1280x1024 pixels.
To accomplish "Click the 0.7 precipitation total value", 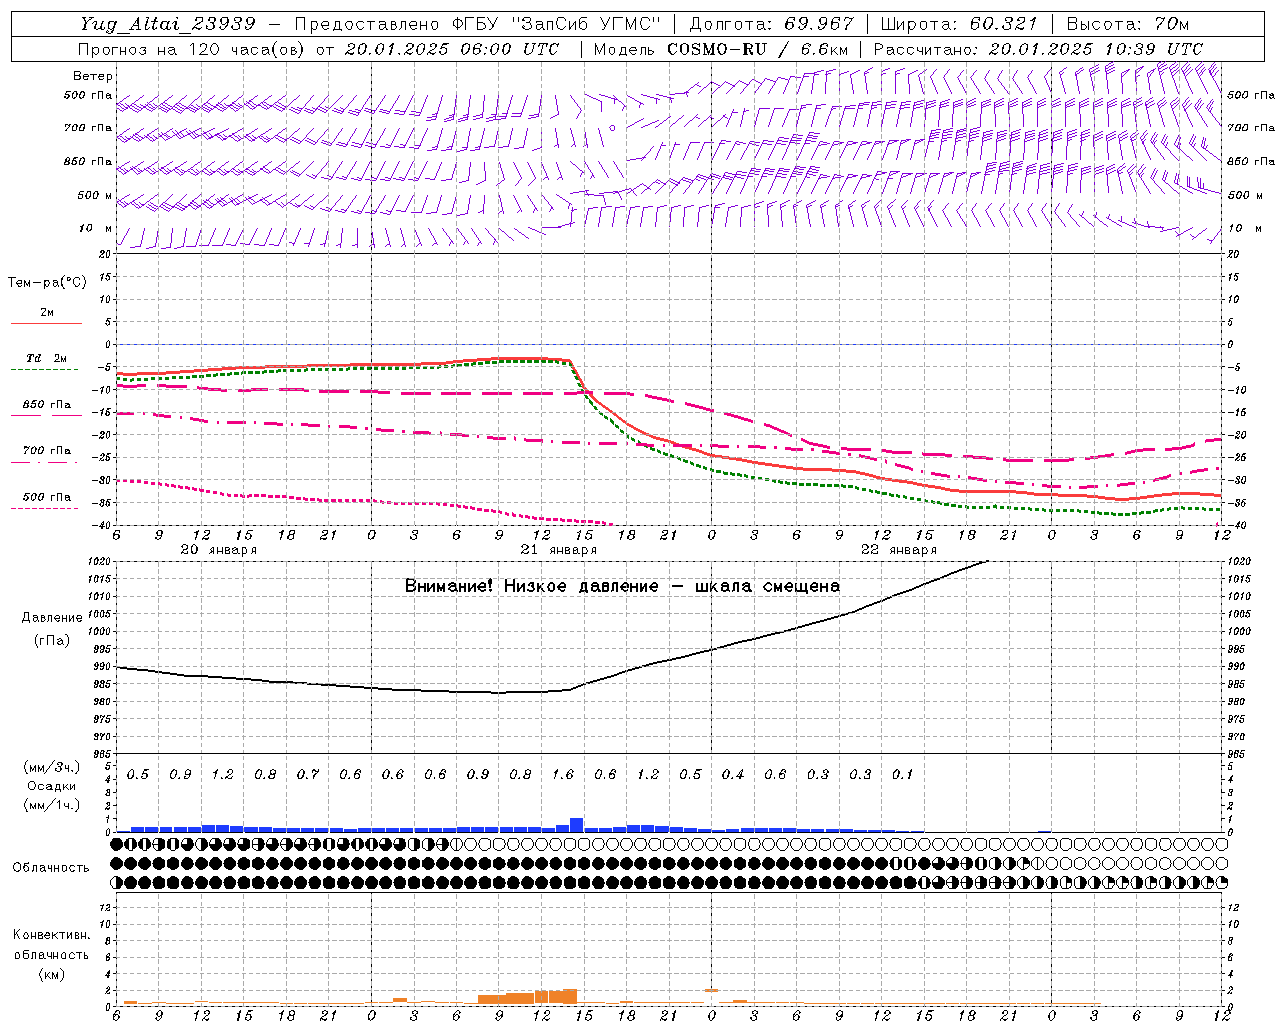I will (308, 775).
